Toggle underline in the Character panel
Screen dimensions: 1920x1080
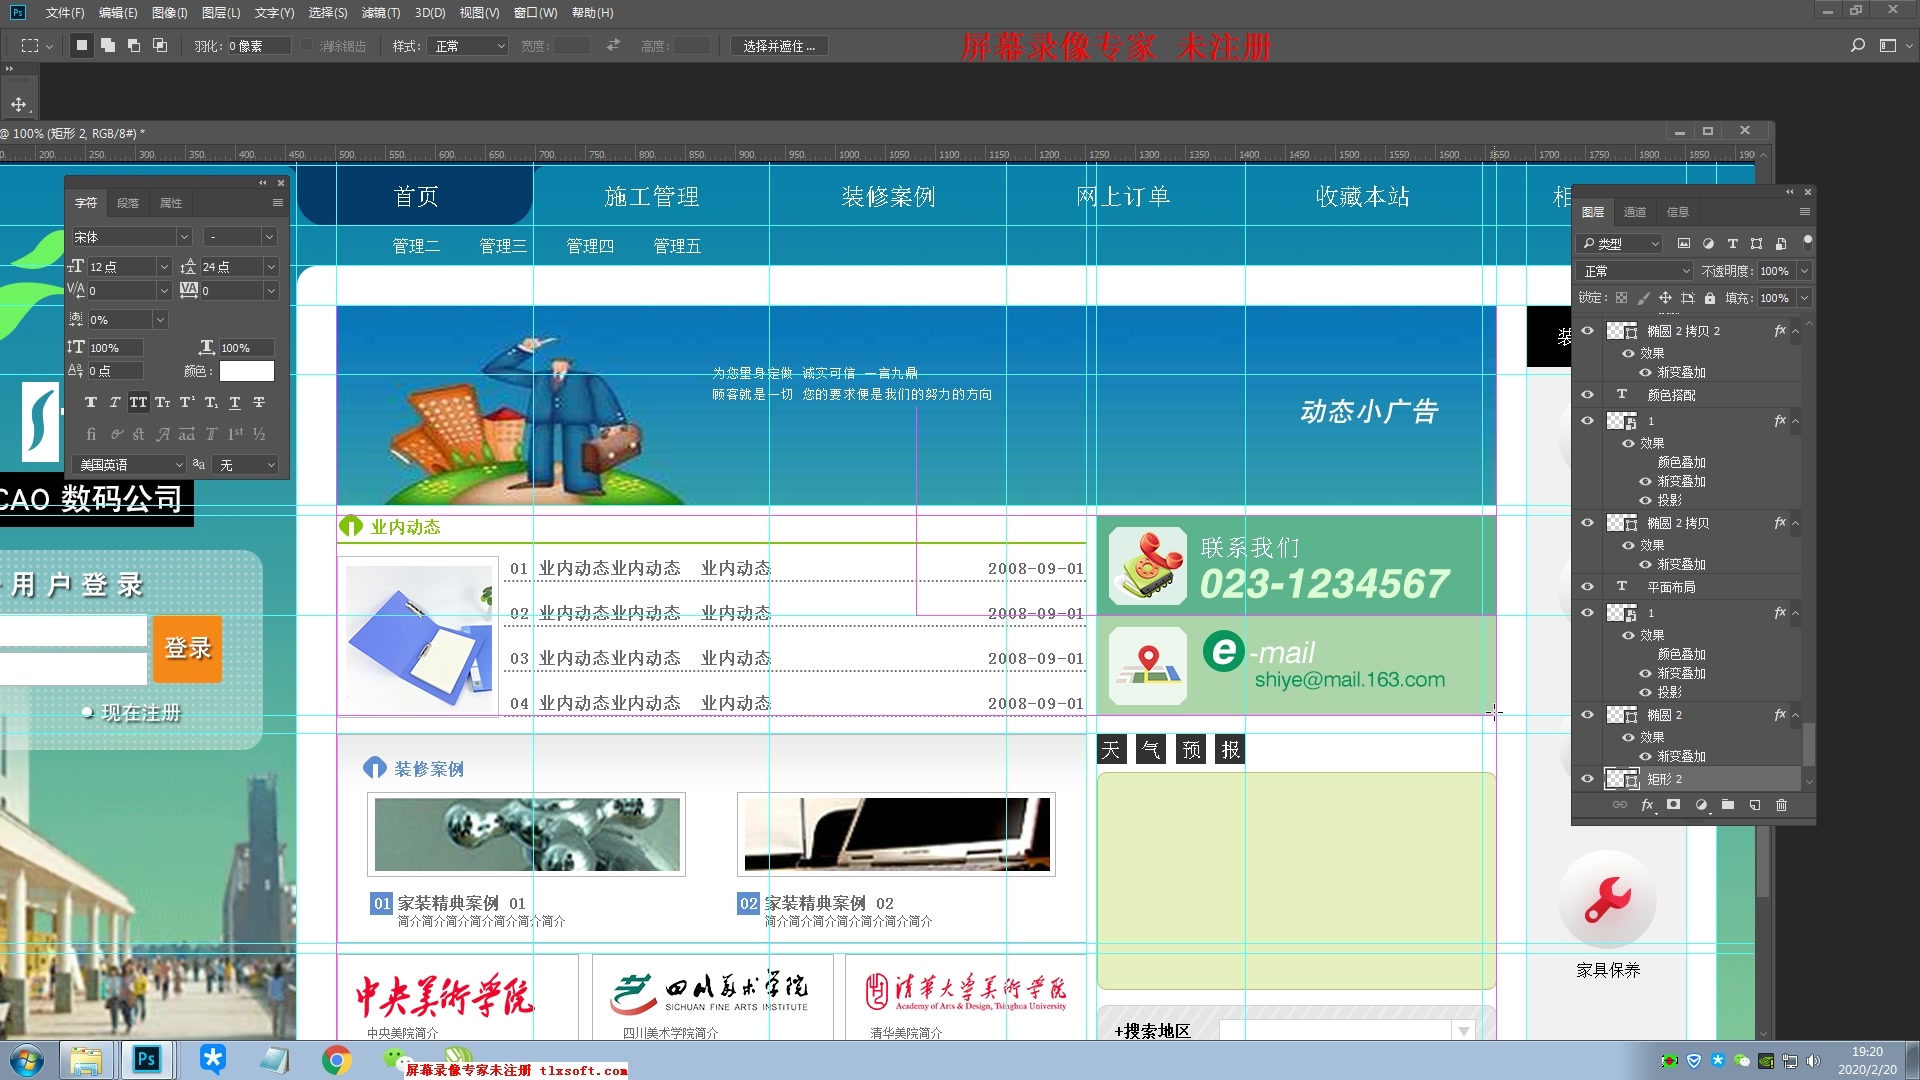[x=234, y=402]
